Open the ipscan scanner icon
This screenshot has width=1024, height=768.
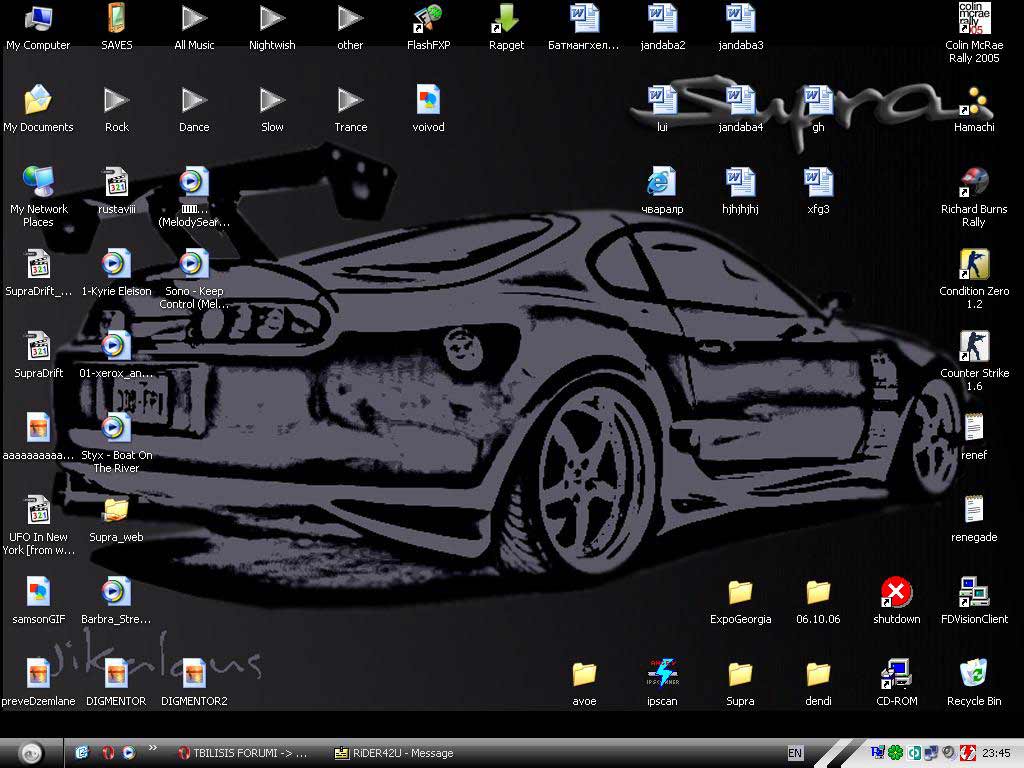[x=662, y=674]
